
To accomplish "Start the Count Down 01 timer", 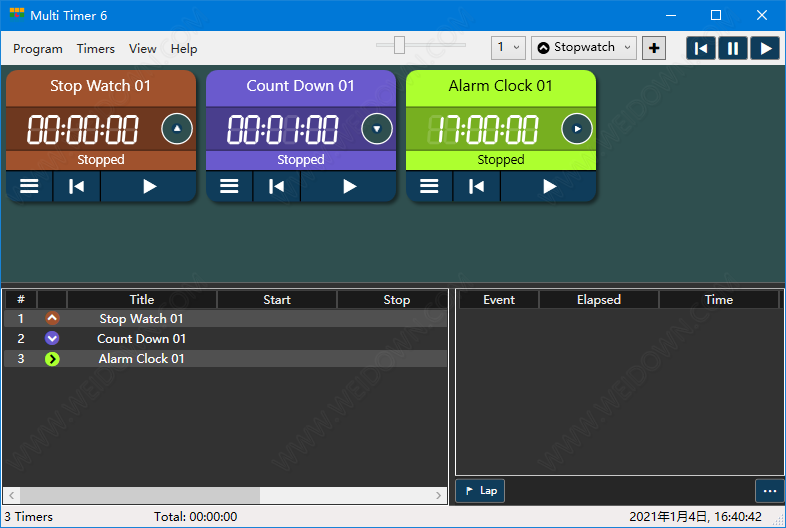I will tap(349, 186).
